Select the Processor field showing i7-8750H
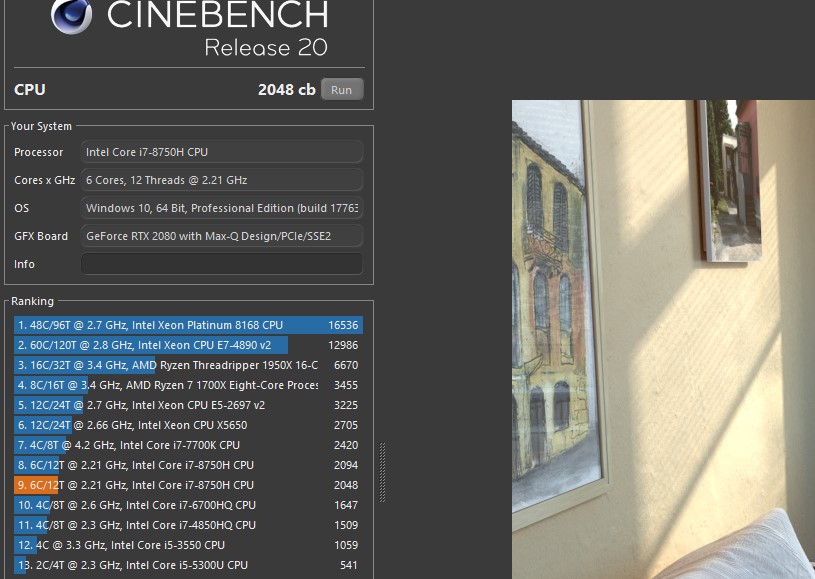This screenshot has width=815, height=579. 221,152
